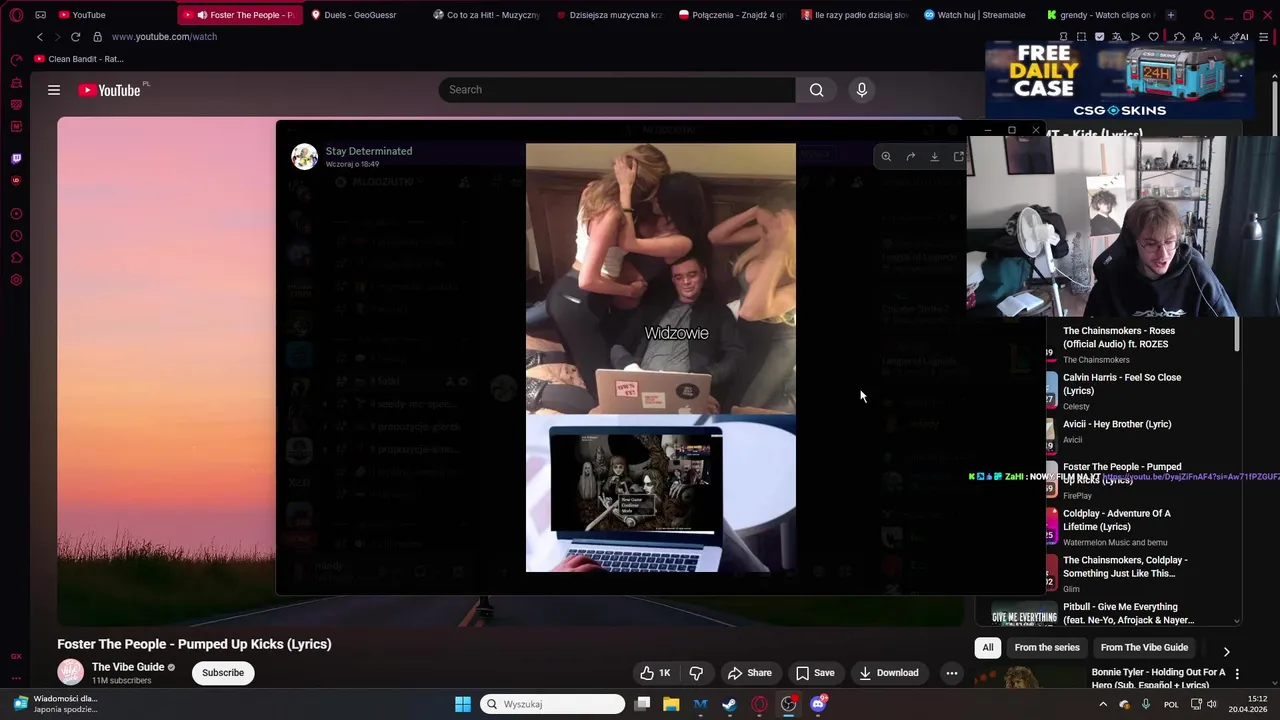Open the Opera AI toolbar button
The height and width of the screenshot is (720, 1280).
pos(1240,37)
